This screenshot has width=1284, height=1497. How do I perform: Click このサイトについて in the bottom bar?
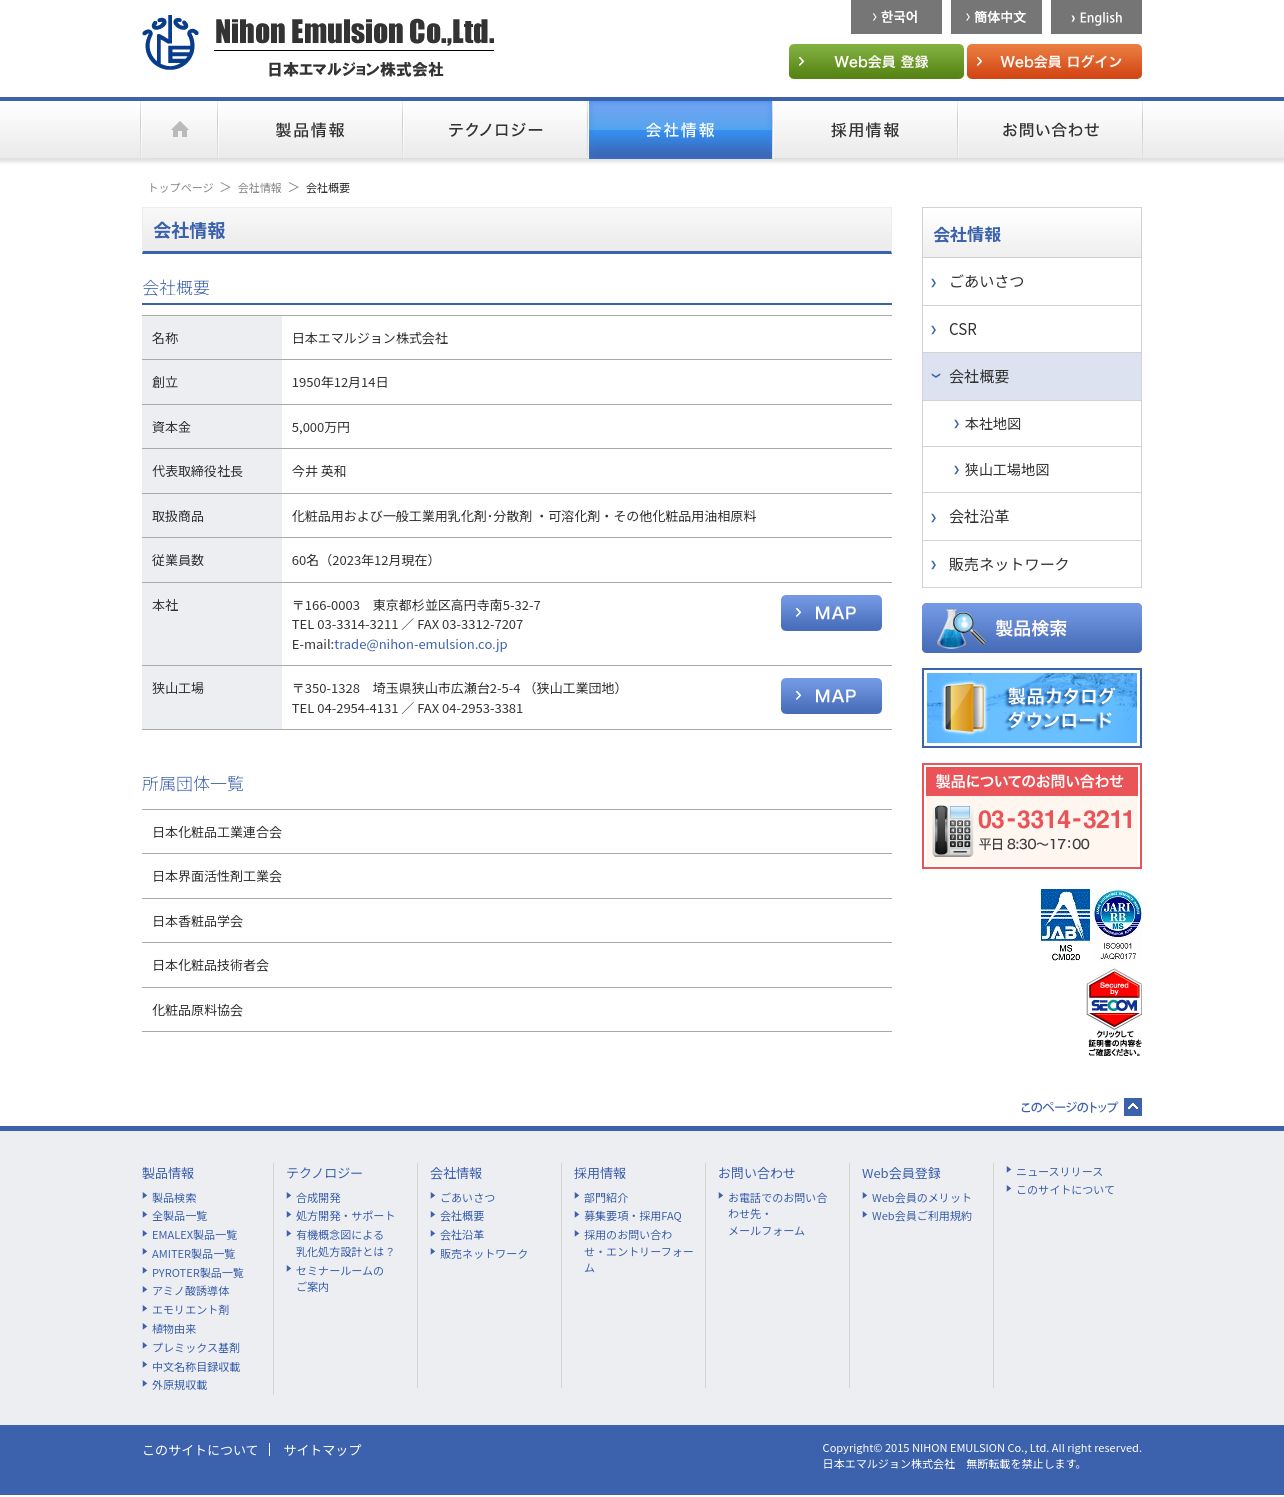[x=200, y=1450]
